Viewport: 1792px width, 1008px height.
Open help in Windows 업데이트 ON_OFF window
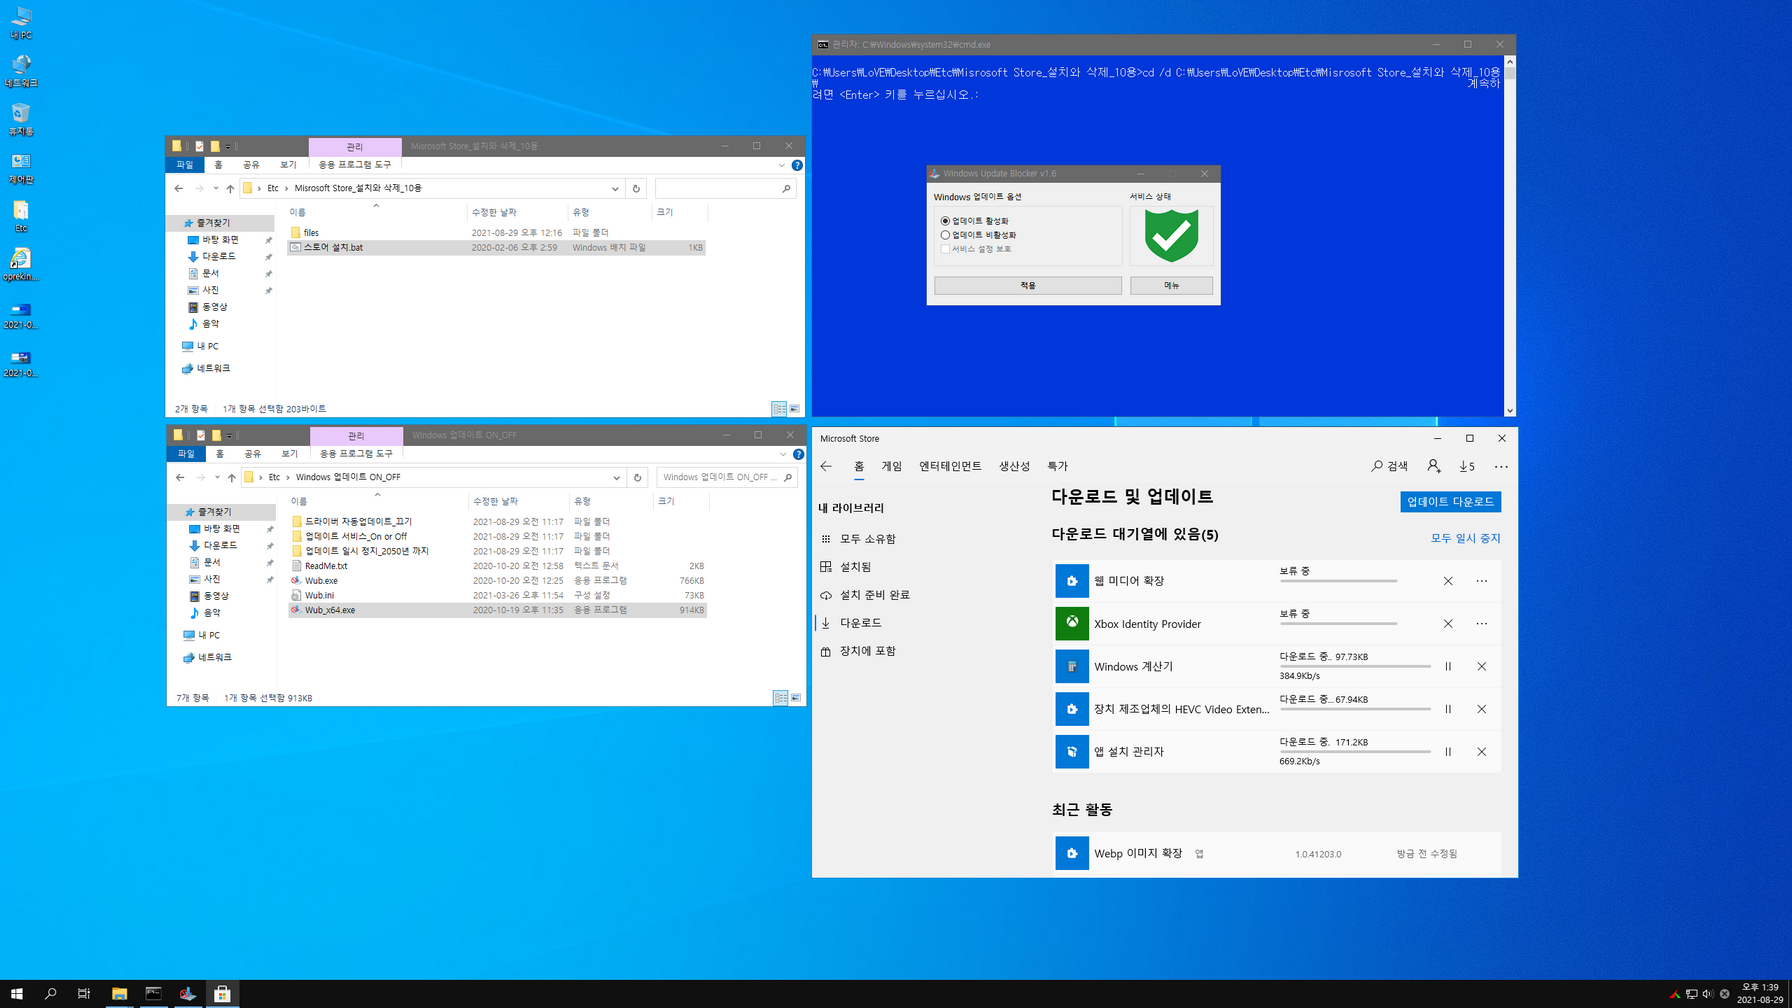point(798,454)
